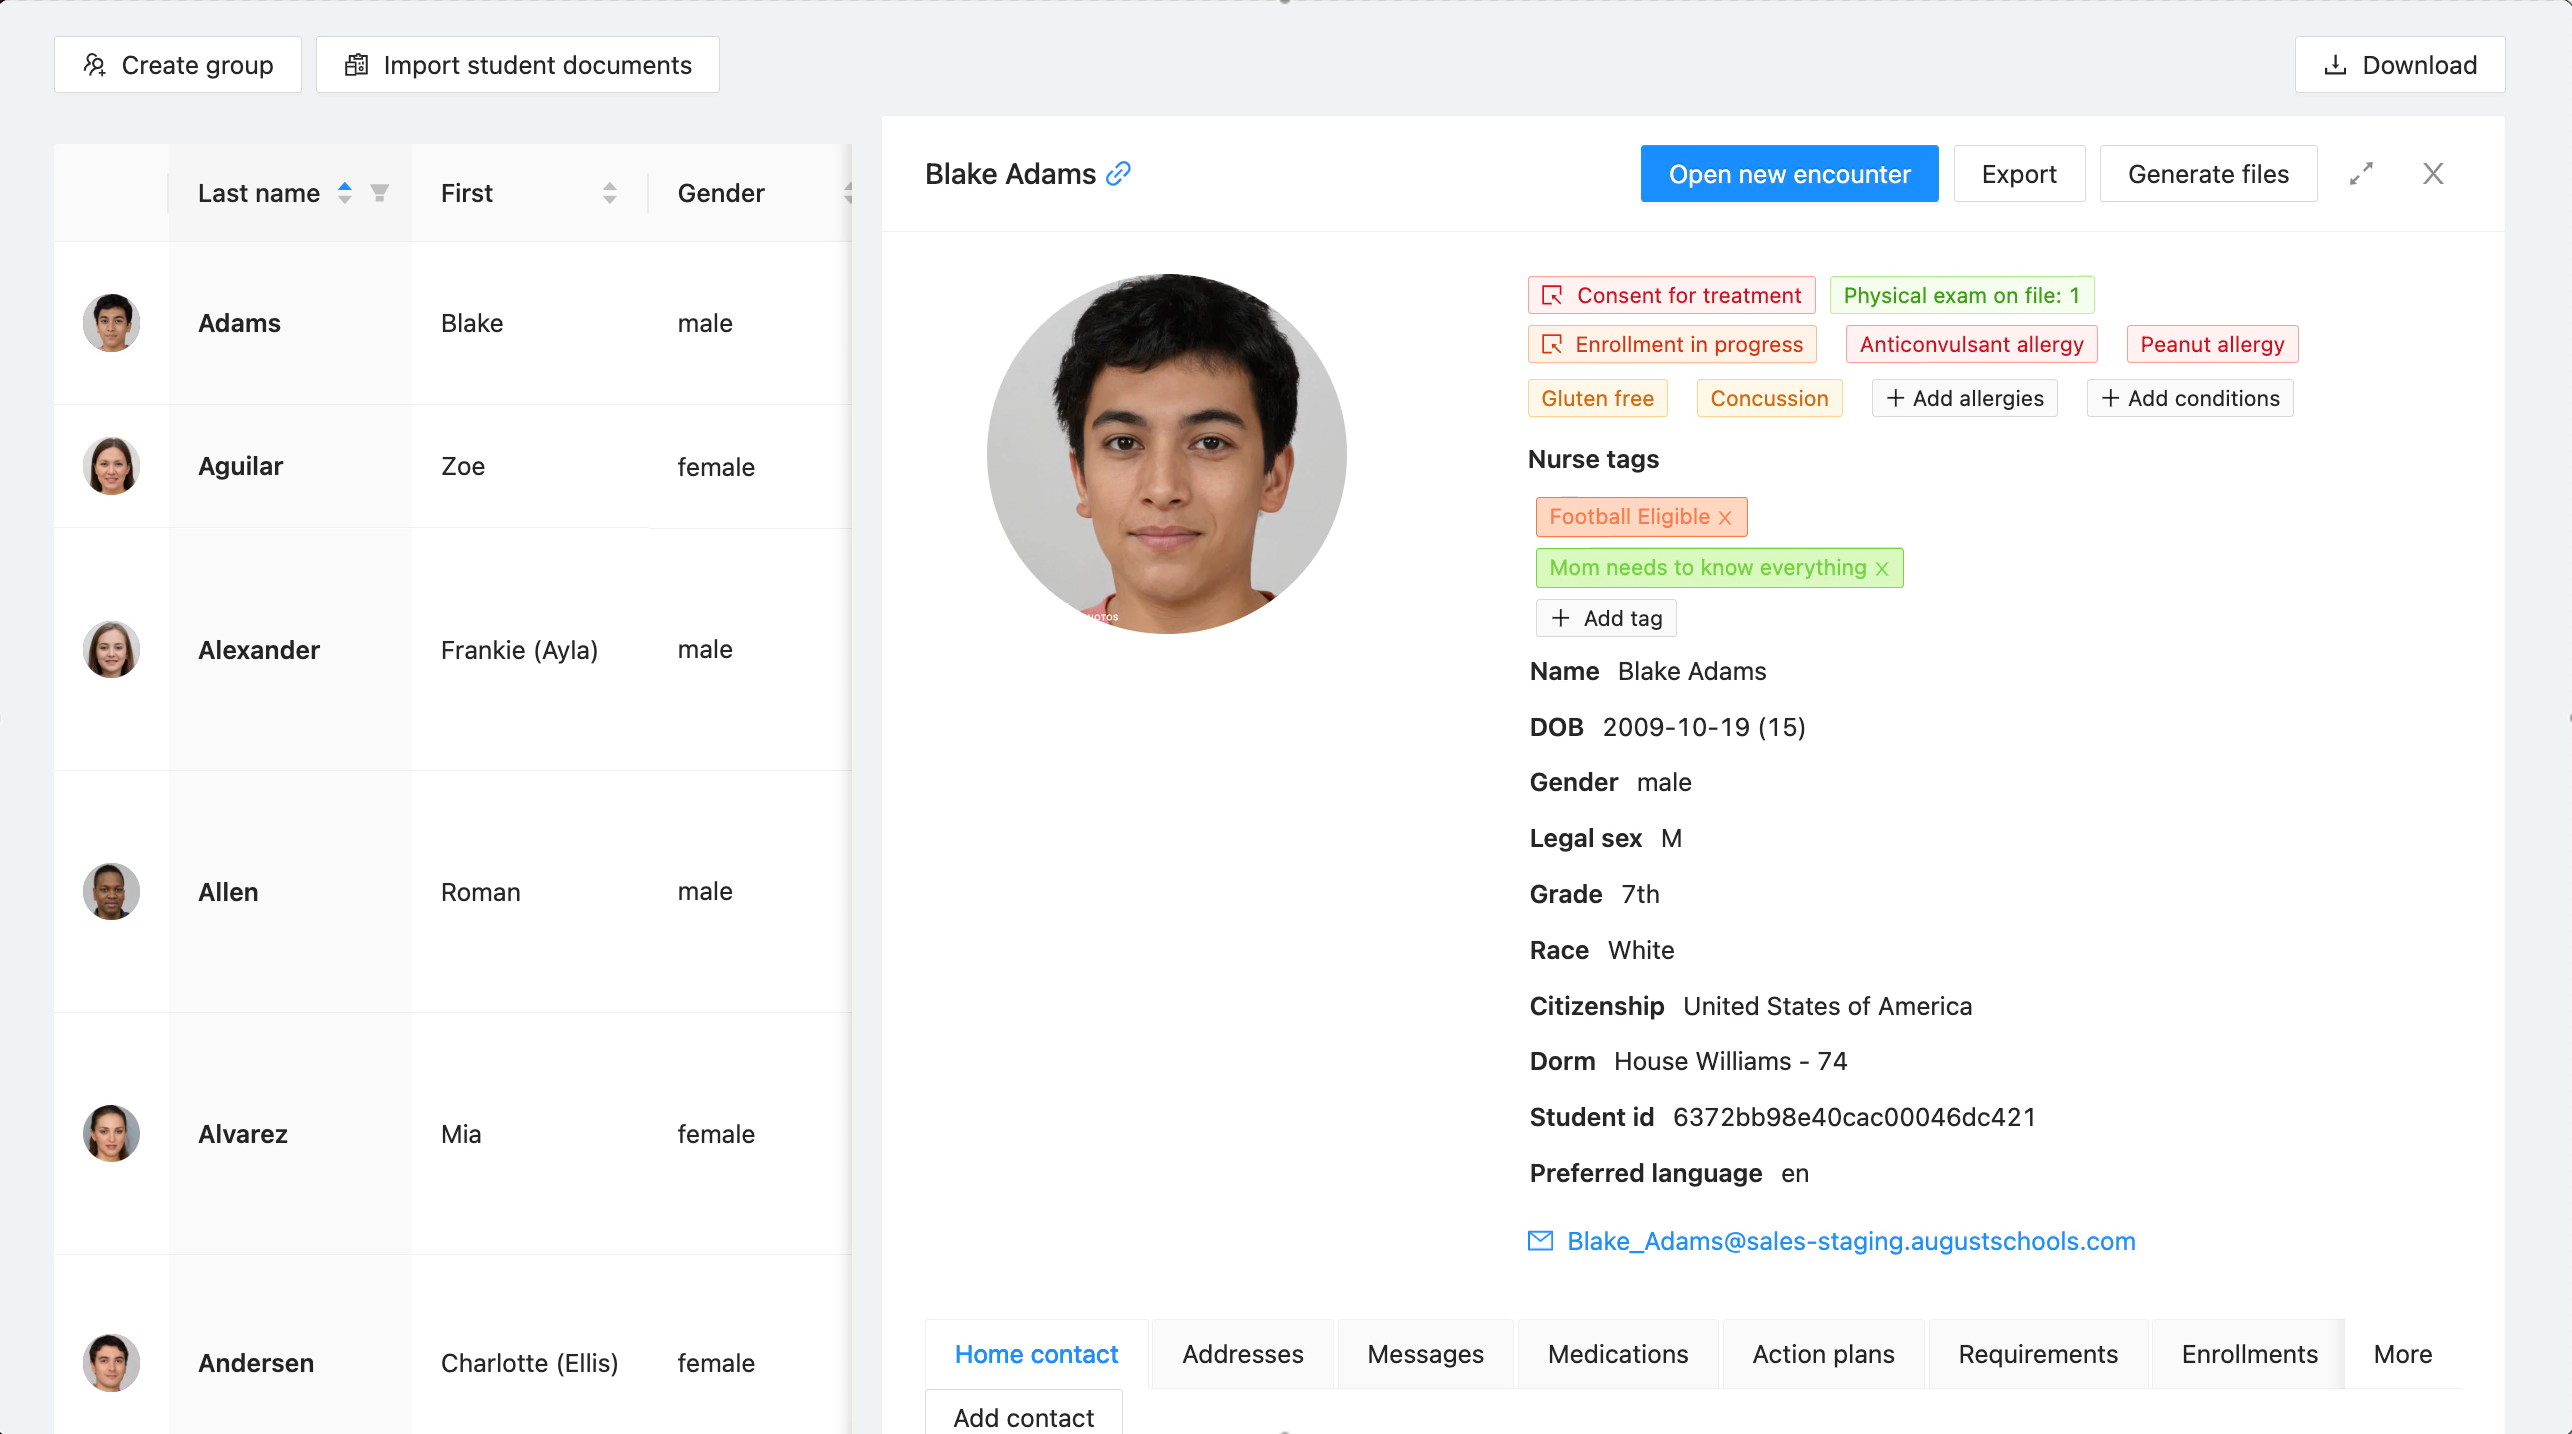This screenshot has width=2572, height=1434.
Task: Open the More tabs dropdown
Action: [2403, 1354]
